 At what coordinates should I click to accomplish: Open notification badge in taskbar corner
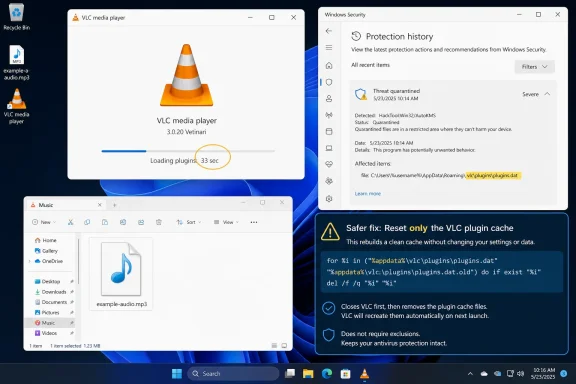564,374
